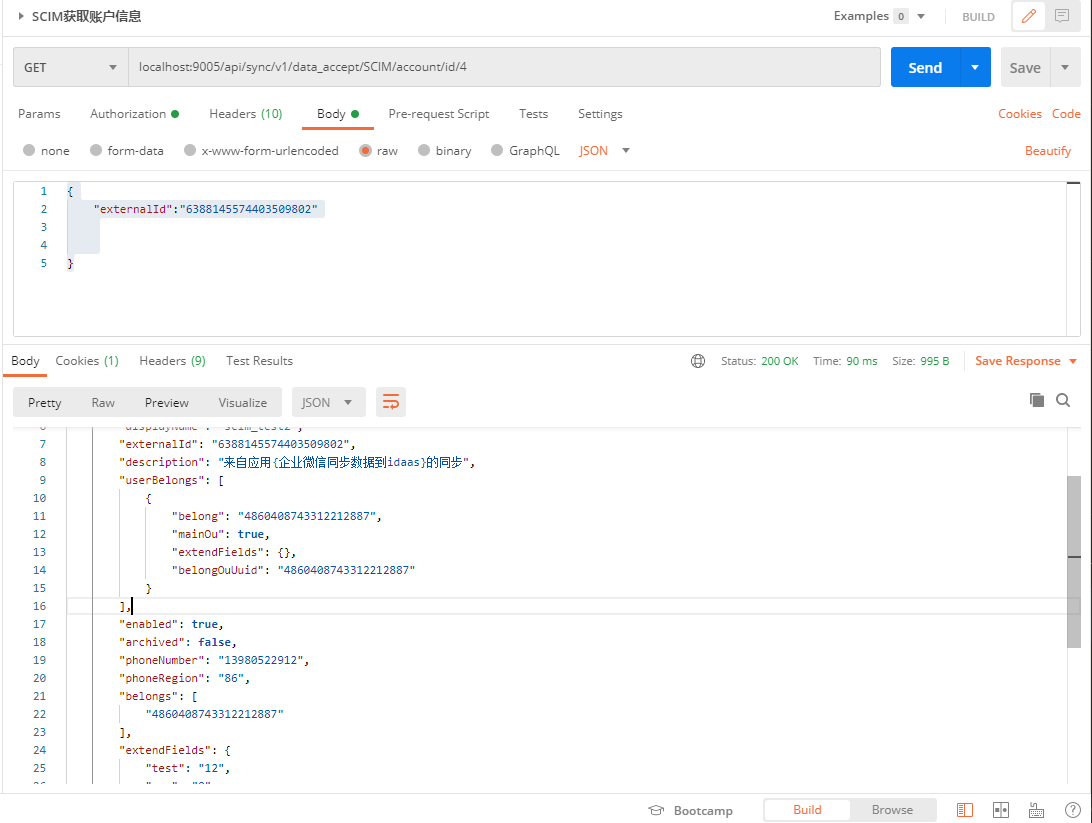Expand the Send button dropdown arrow
Screen dimensions: 1092x823
pyautogui.click(x=975, y=68)
